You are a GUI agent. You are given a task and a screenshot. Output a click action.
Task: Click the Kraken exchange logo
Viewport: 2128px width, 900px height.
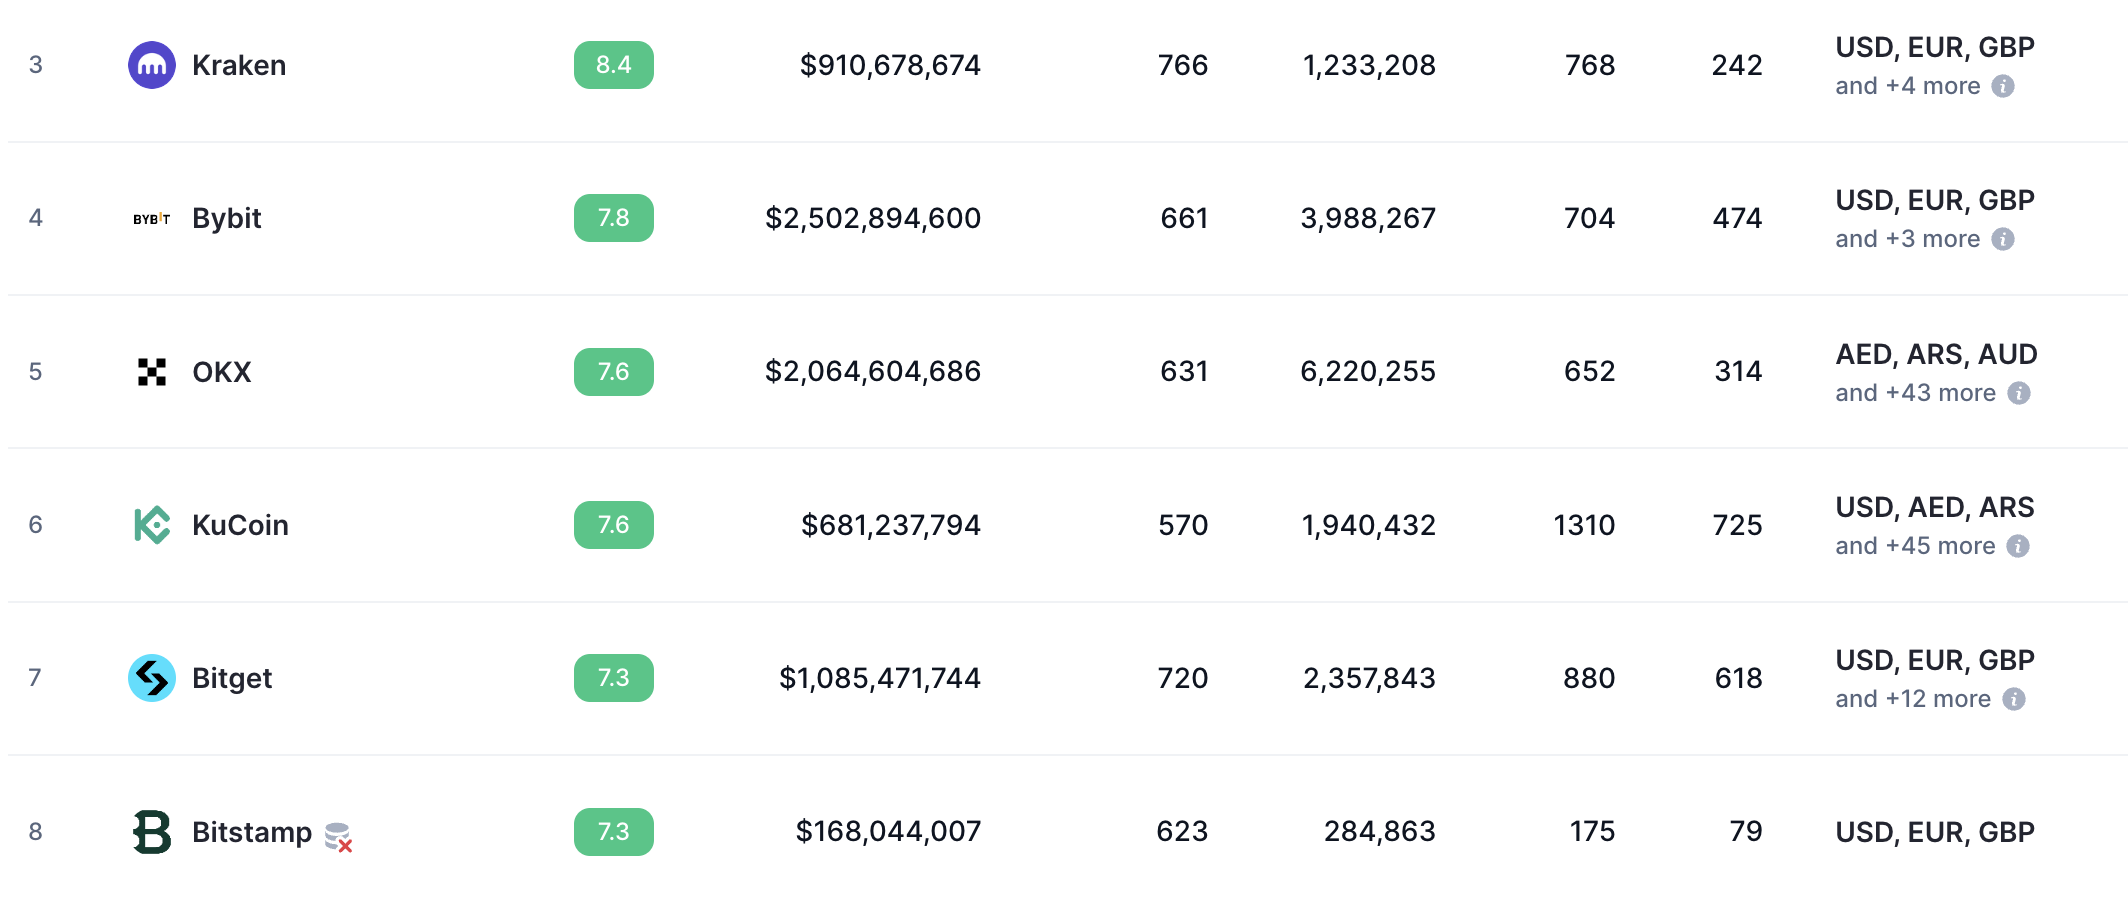(x=152, y=65)
